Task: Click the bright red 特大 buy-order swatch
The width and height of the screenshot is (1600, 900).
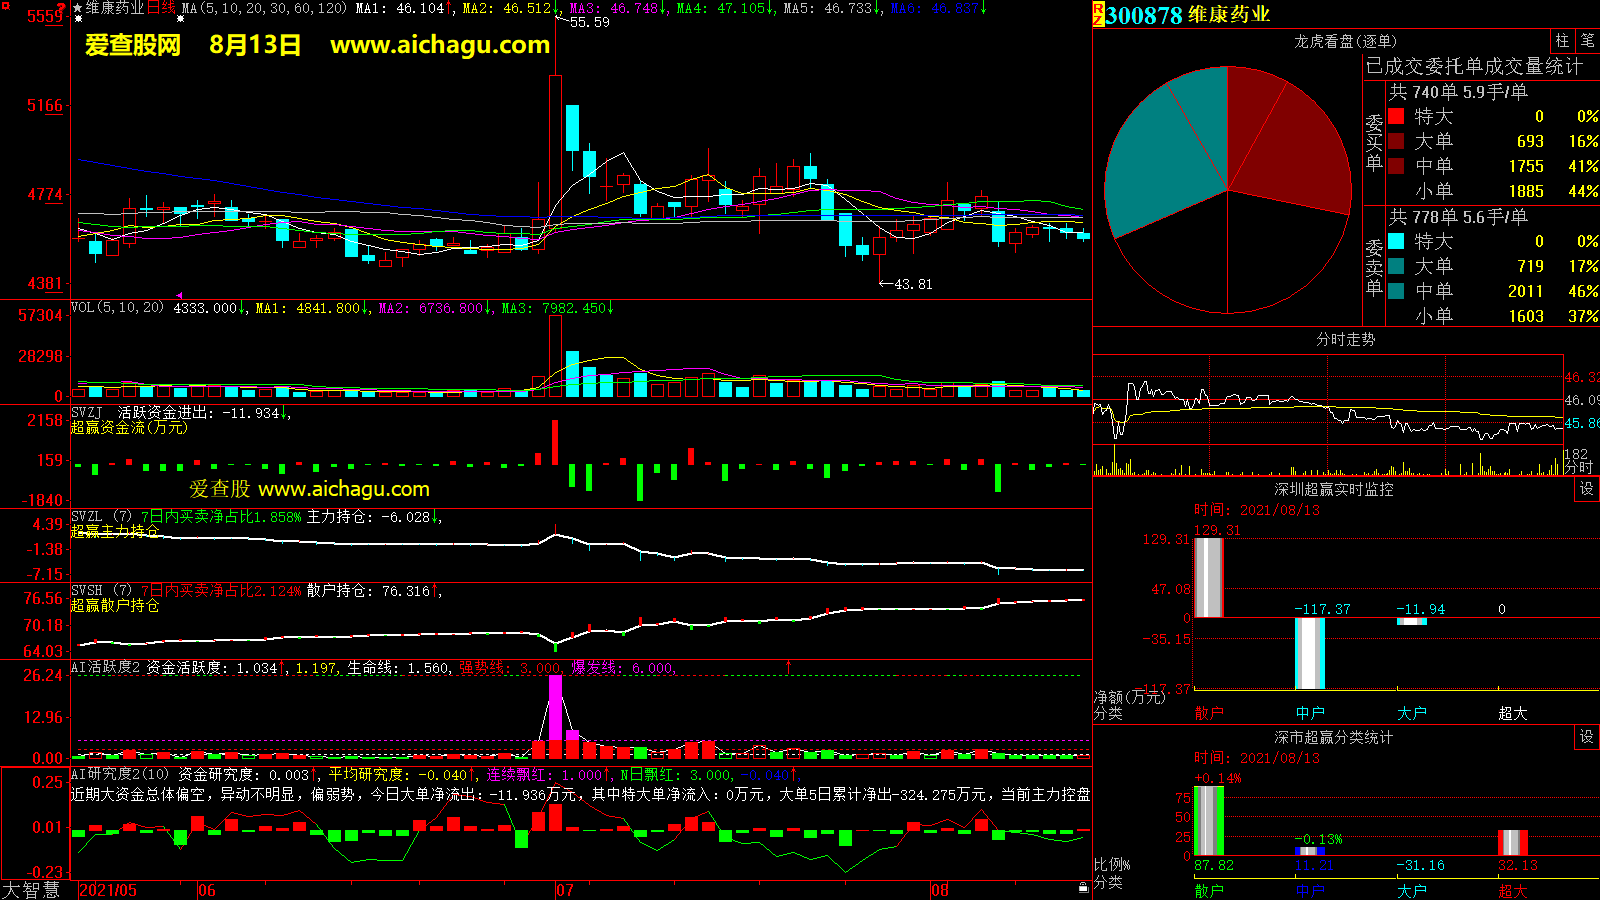Action: coord(1396,116)
